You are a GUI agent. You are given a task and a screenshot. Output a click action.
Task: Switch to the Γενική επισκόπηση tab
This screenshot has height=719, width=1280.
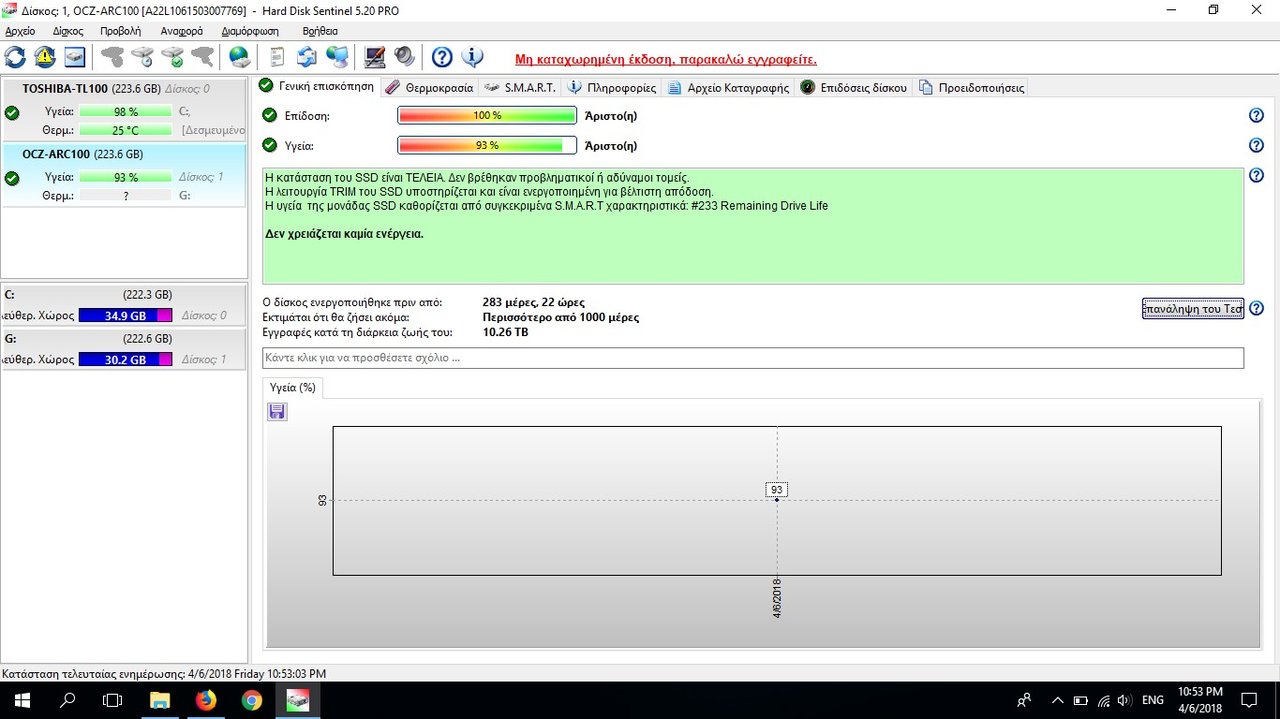pyautogui.click(x=316, y=86)
